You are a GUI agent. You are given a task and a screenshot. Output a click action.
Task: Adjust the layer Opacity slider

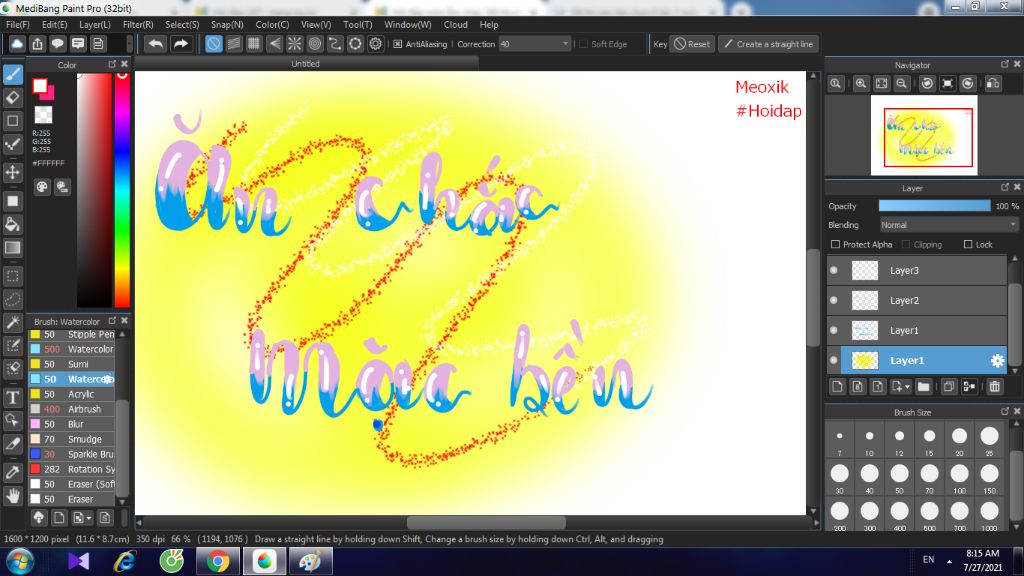(x=935, y=206)
